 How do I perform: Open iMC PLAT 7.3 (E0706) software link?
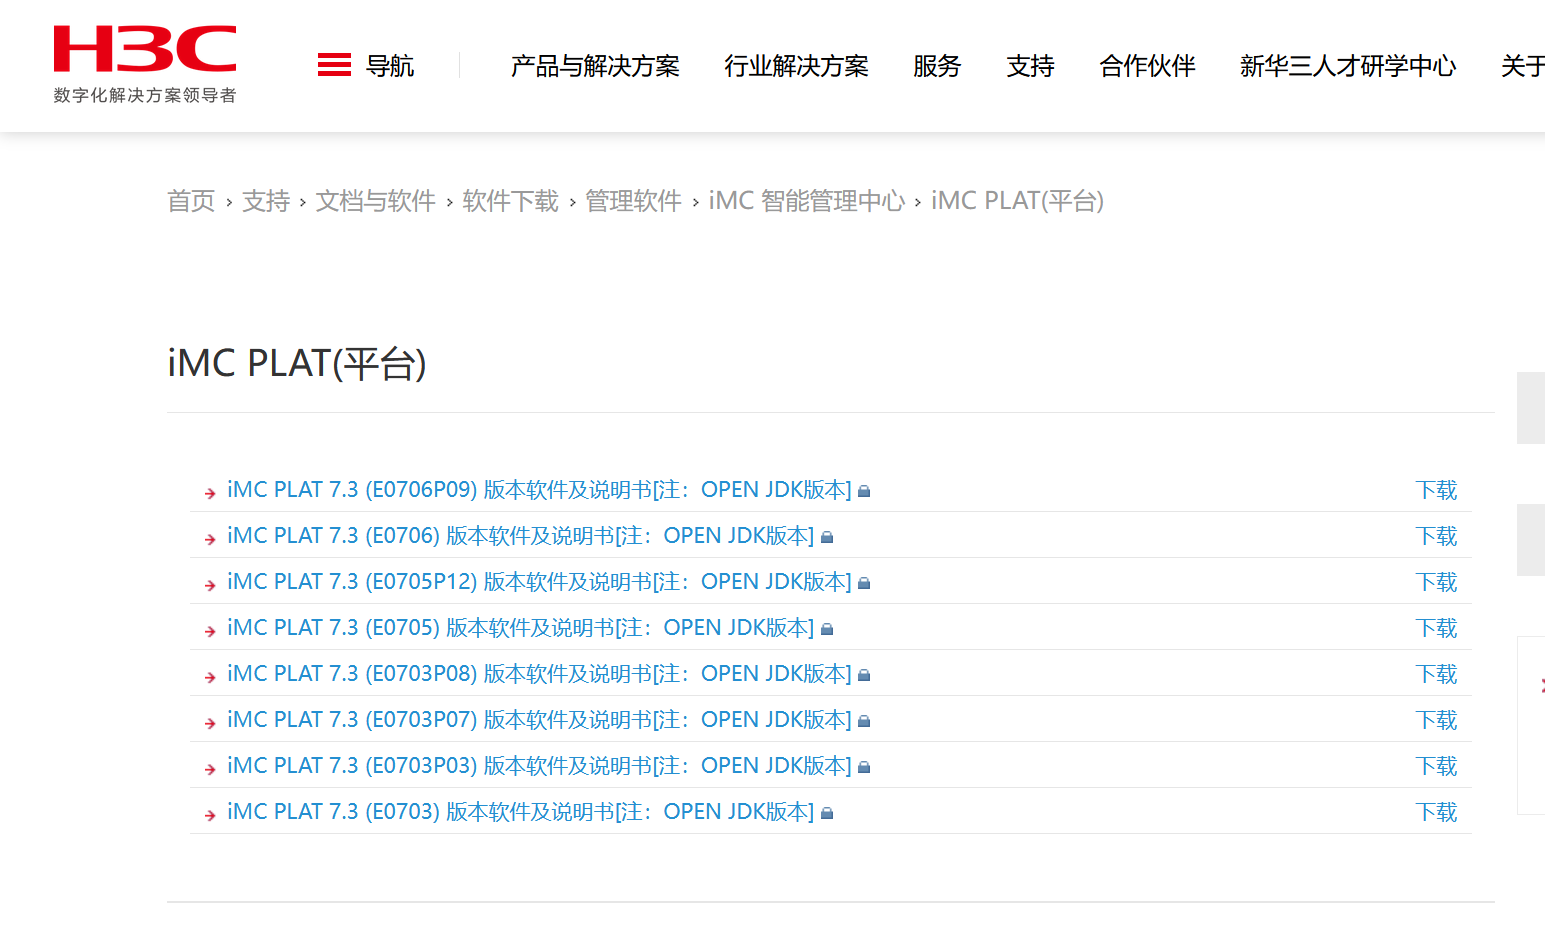click(x=521, y=536)
